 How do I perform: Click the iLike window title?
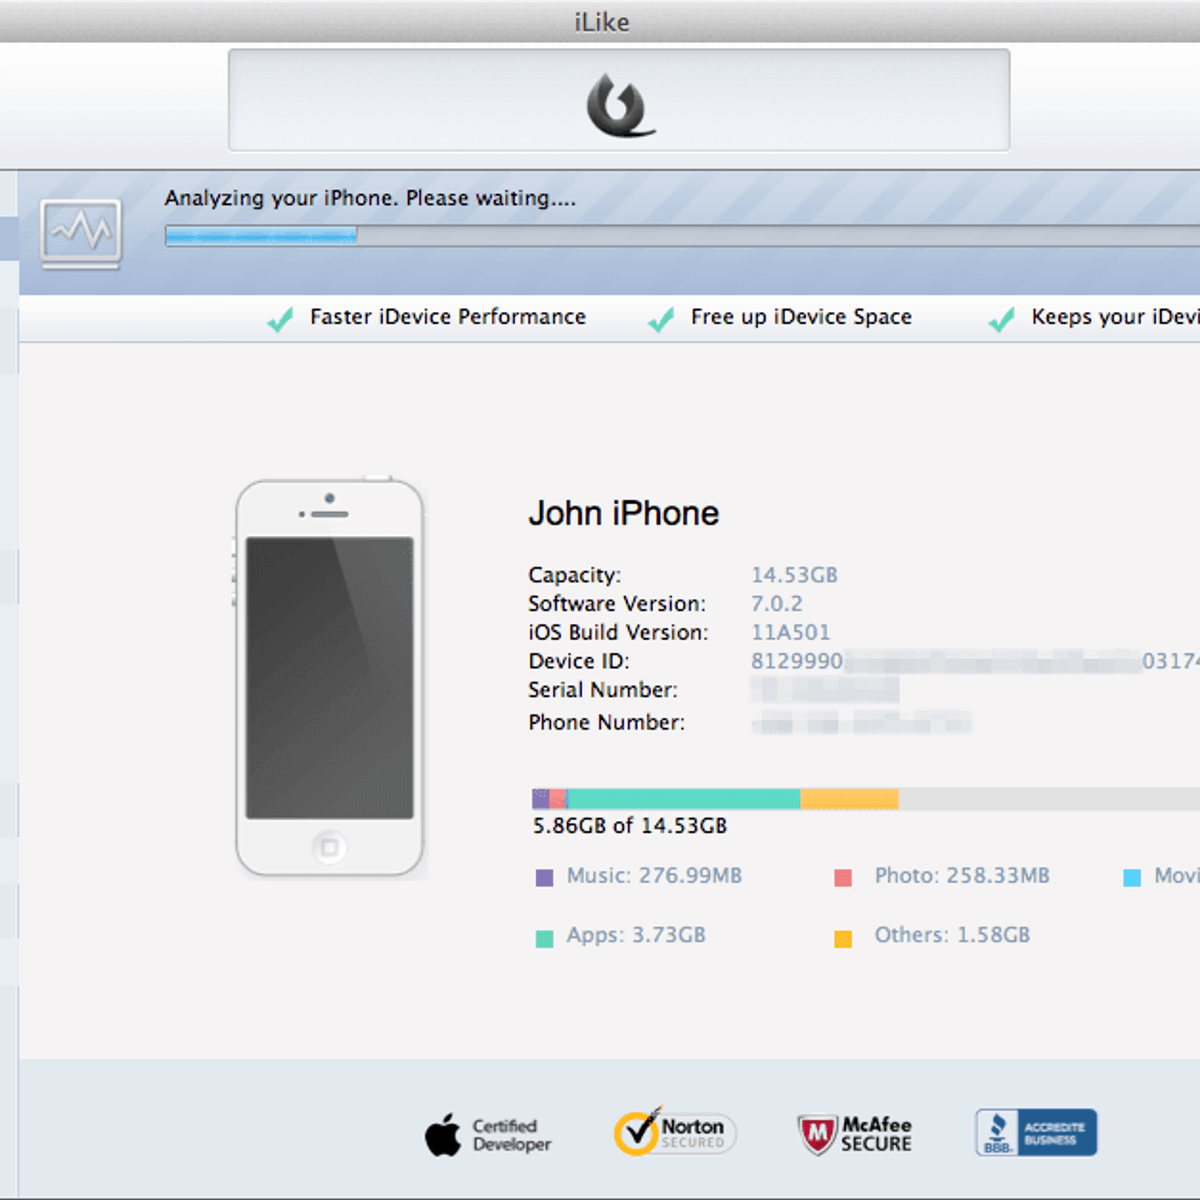602,22
